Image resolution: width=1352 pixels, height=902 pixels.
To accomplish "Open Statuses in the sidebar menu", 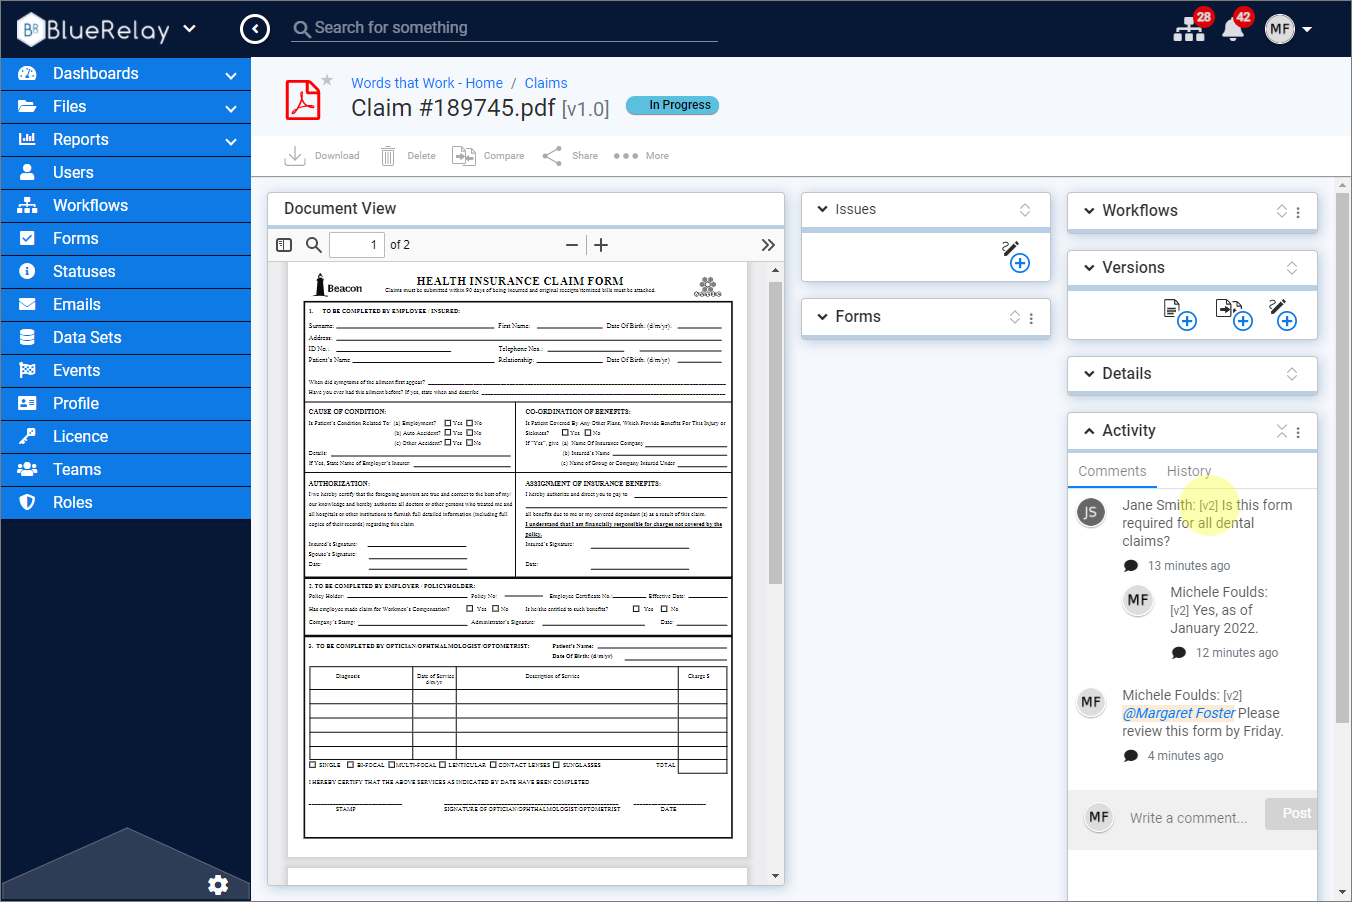I will [x=126, y=272].
